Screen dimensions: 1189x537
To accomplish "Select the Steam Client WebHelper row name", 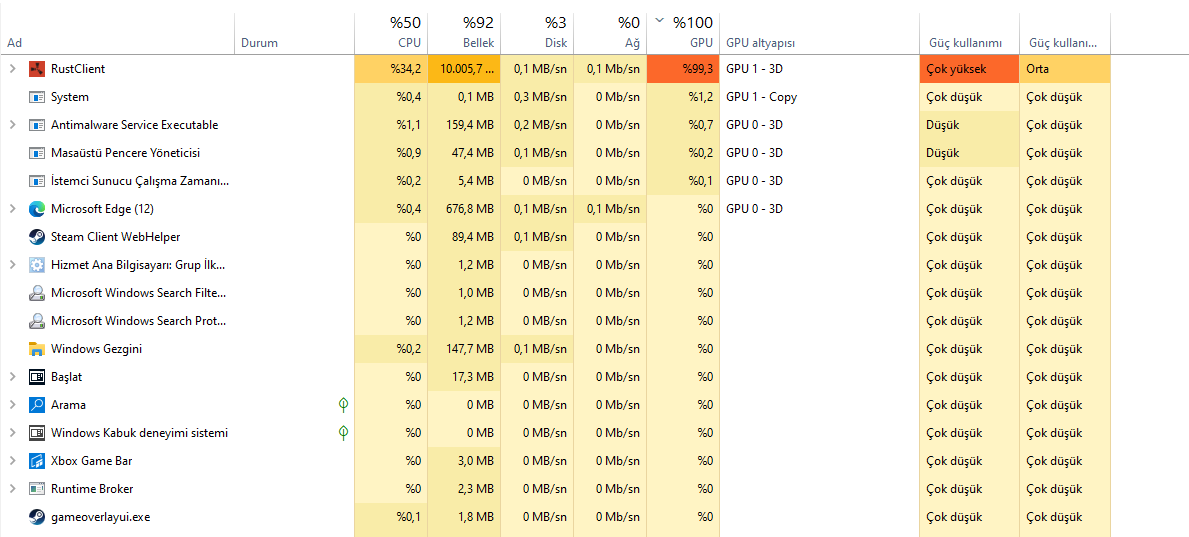I will [x=115, y=237].
